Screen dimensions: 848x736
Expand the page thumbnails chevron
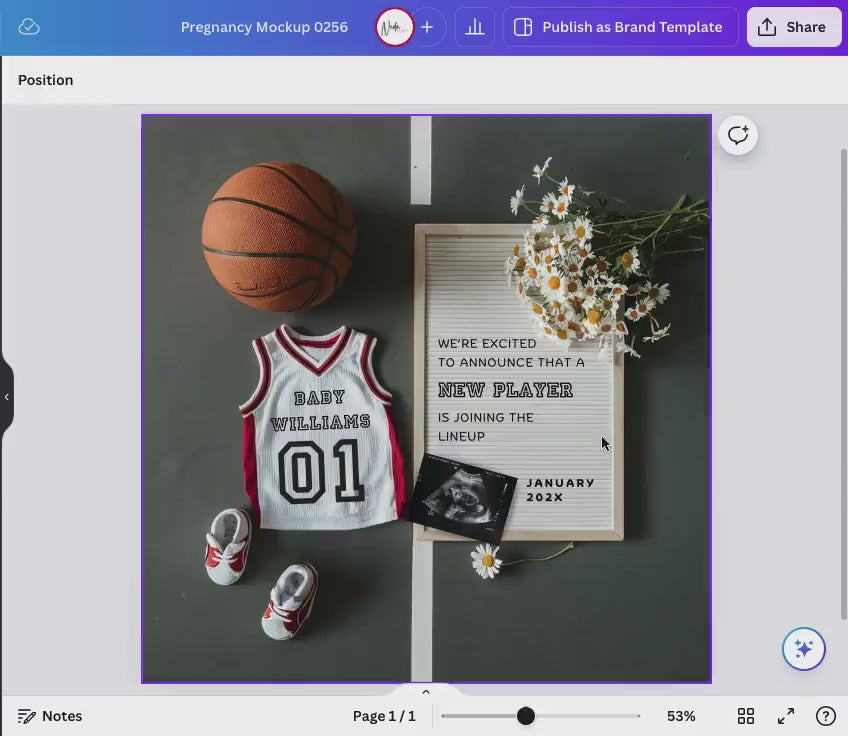coord(425,691)
